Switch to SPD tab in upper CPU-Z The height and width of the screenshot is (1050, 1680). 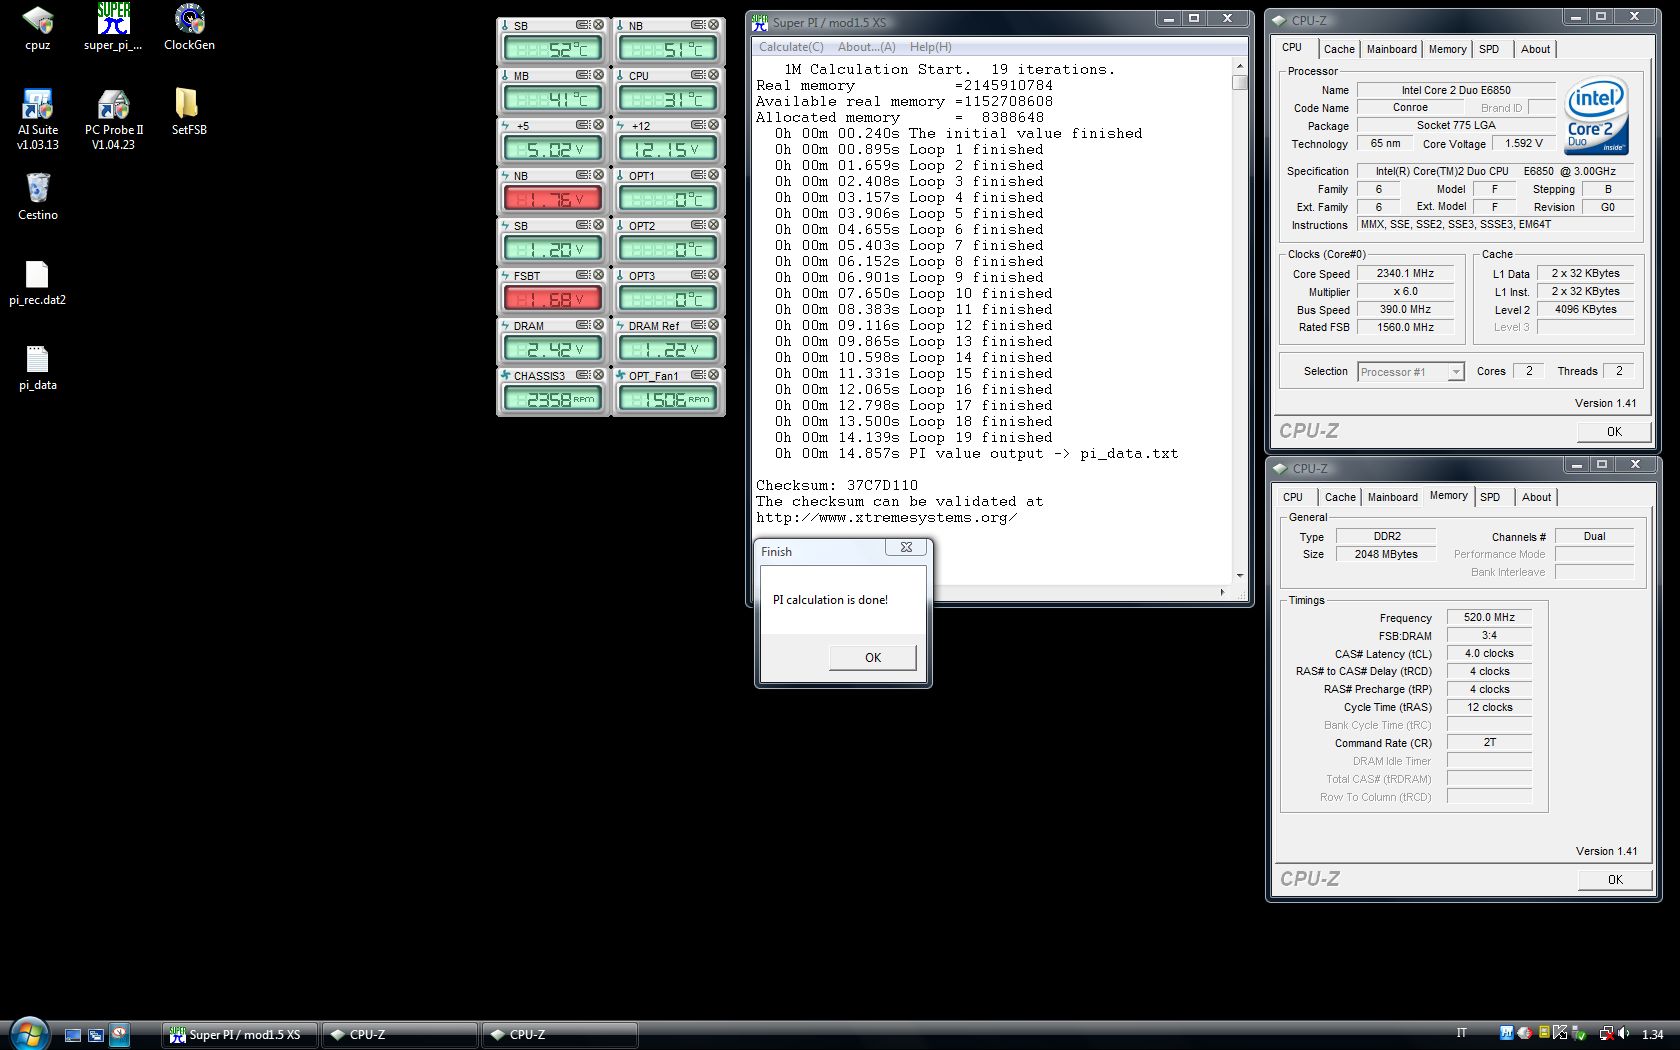1489,49
